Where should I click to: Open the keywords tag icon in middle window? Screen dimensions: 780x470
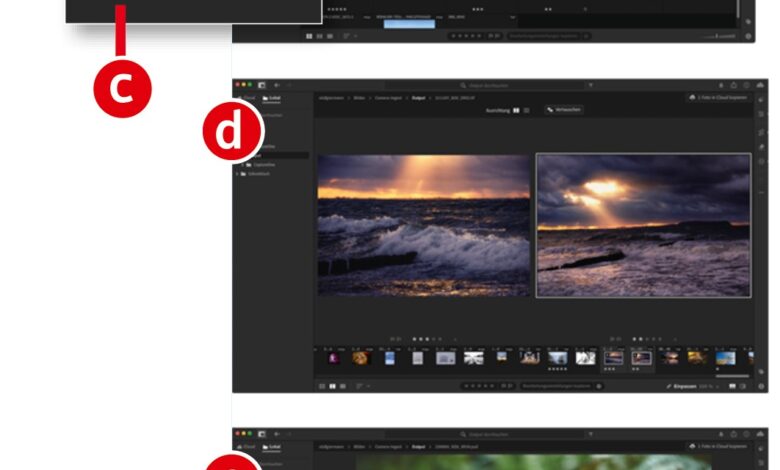[x=761, y=372]
